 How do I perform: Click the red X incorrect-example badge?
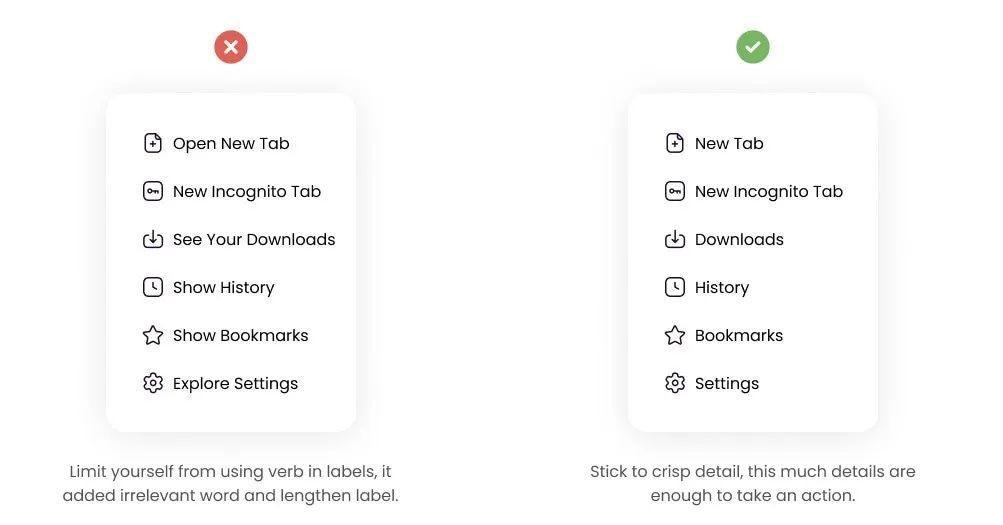pos(231,47)
